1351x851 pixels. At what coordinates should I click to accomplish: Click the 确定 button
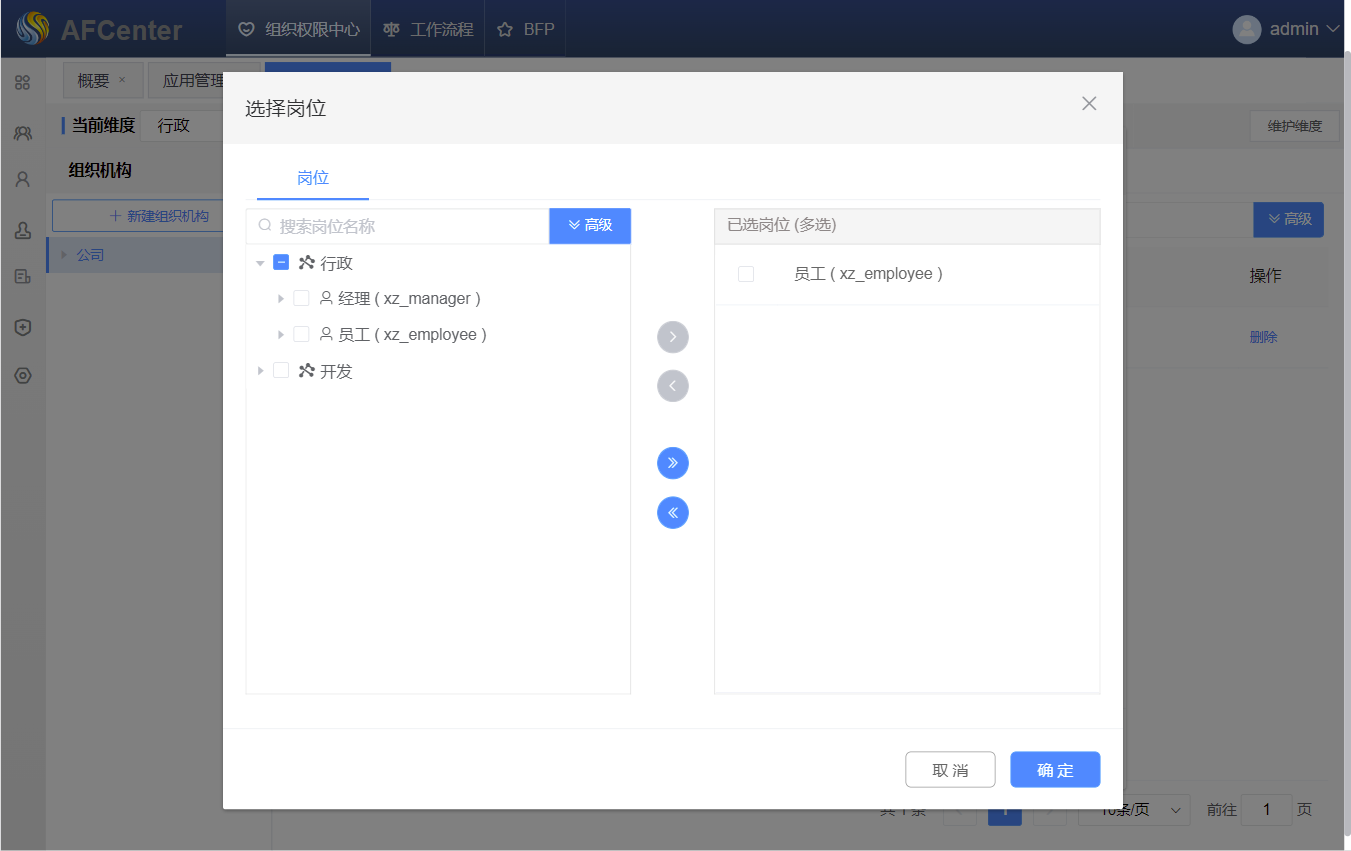point(1054,770)
